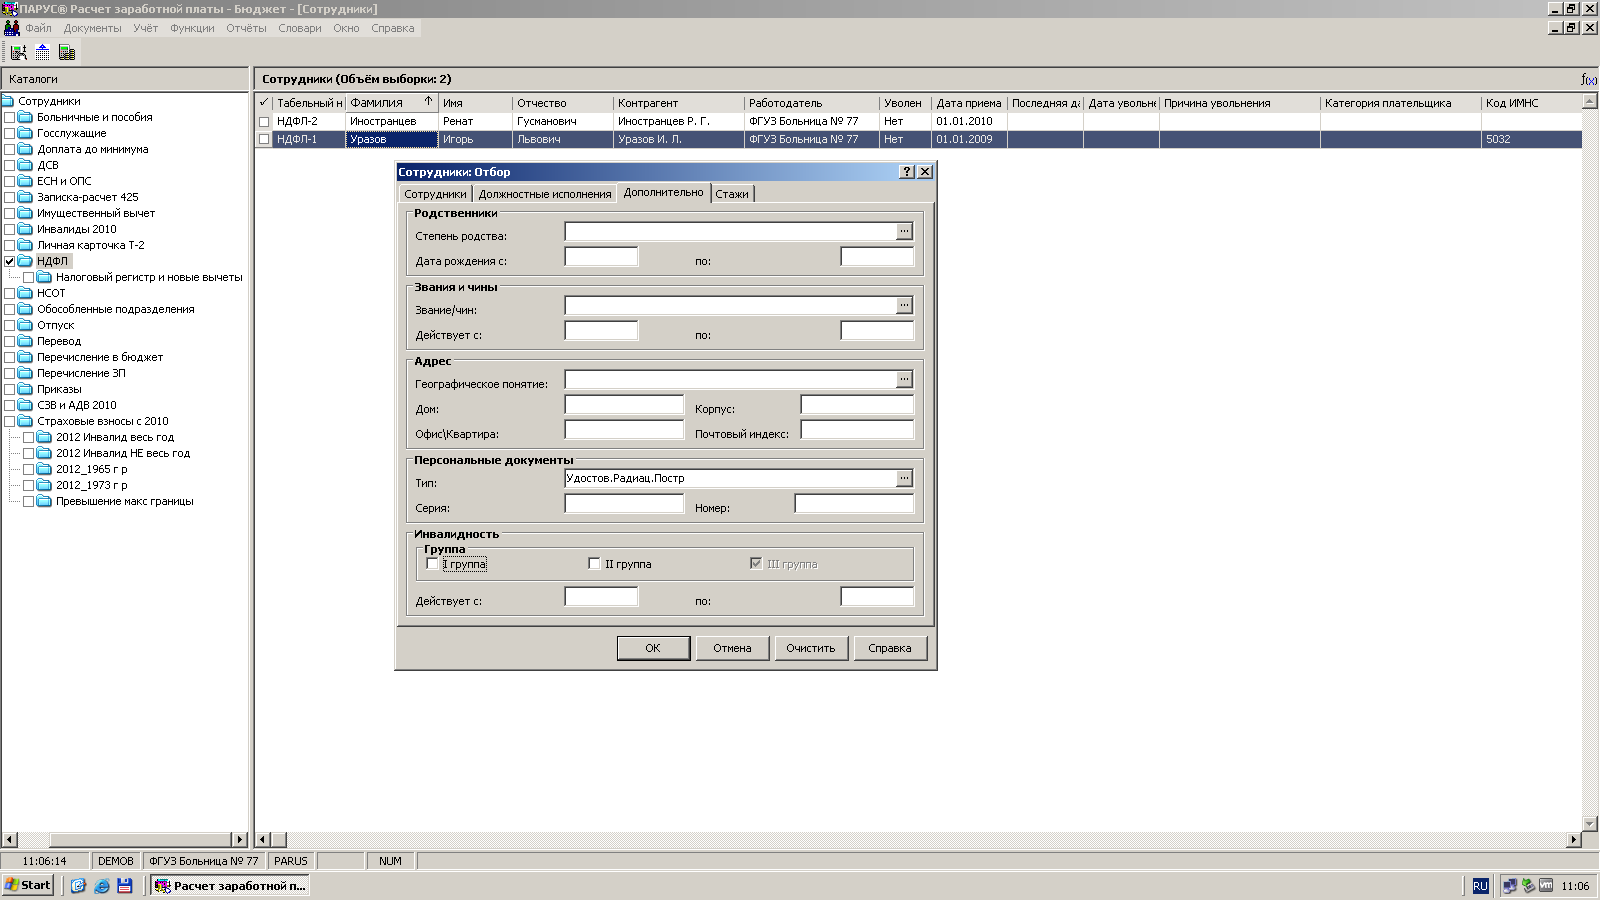This screenshot has height=900, width=1600.
Task: Check row НДФЛ-2 Иностранцев selection box
Action: [264, 121]
